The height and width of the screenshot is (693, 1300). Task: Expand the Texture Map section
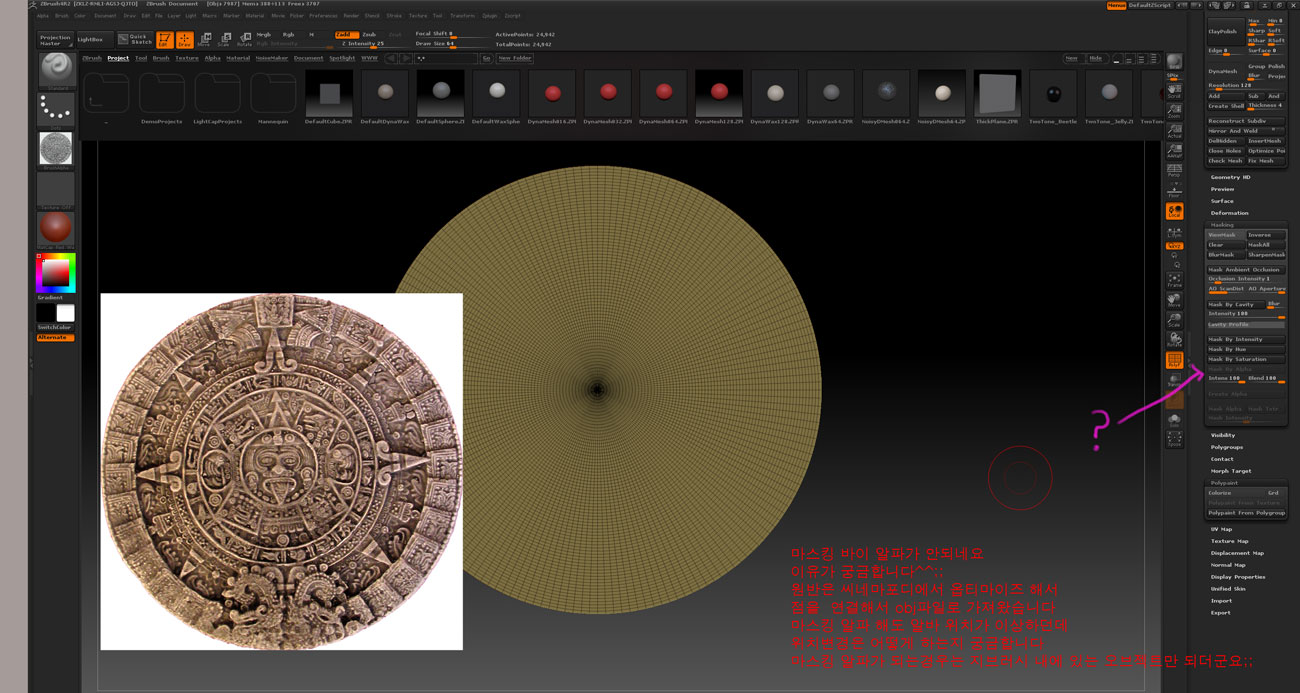coord(1229,541)
